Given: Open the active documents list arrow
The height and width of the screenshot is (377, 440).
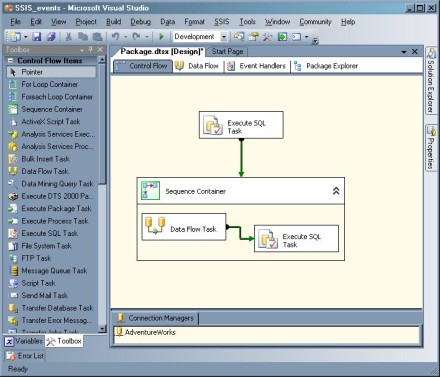Looking at the screenshot, I should pyautogui.click(x=404, y=52).
